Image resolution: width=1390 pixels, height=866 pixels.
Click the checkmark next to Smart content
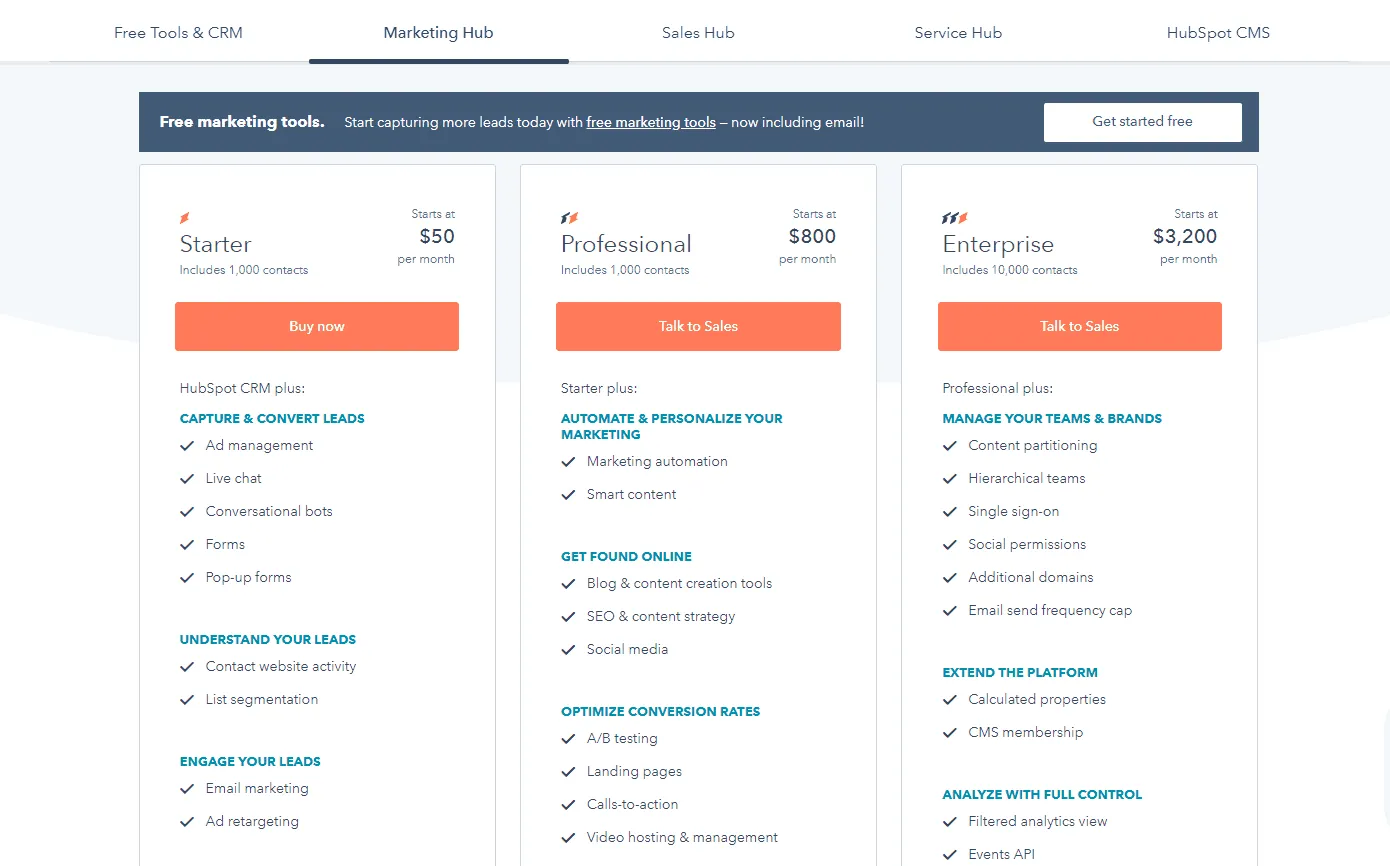pyautogui.click(x=568, y=495)
